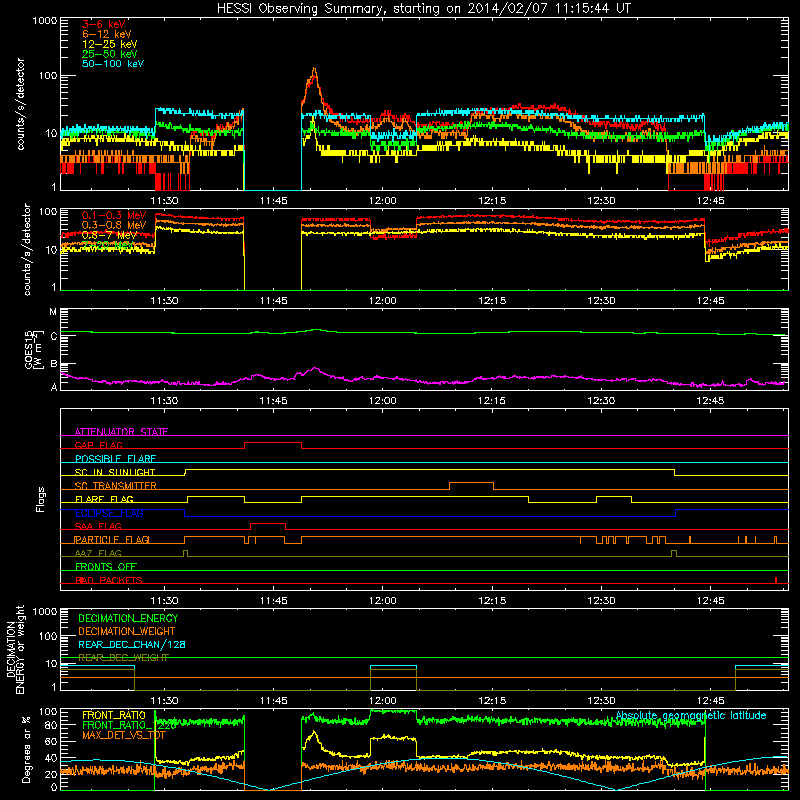
Task: Select the orange 6-12 keV legend label
Action: 107,34
